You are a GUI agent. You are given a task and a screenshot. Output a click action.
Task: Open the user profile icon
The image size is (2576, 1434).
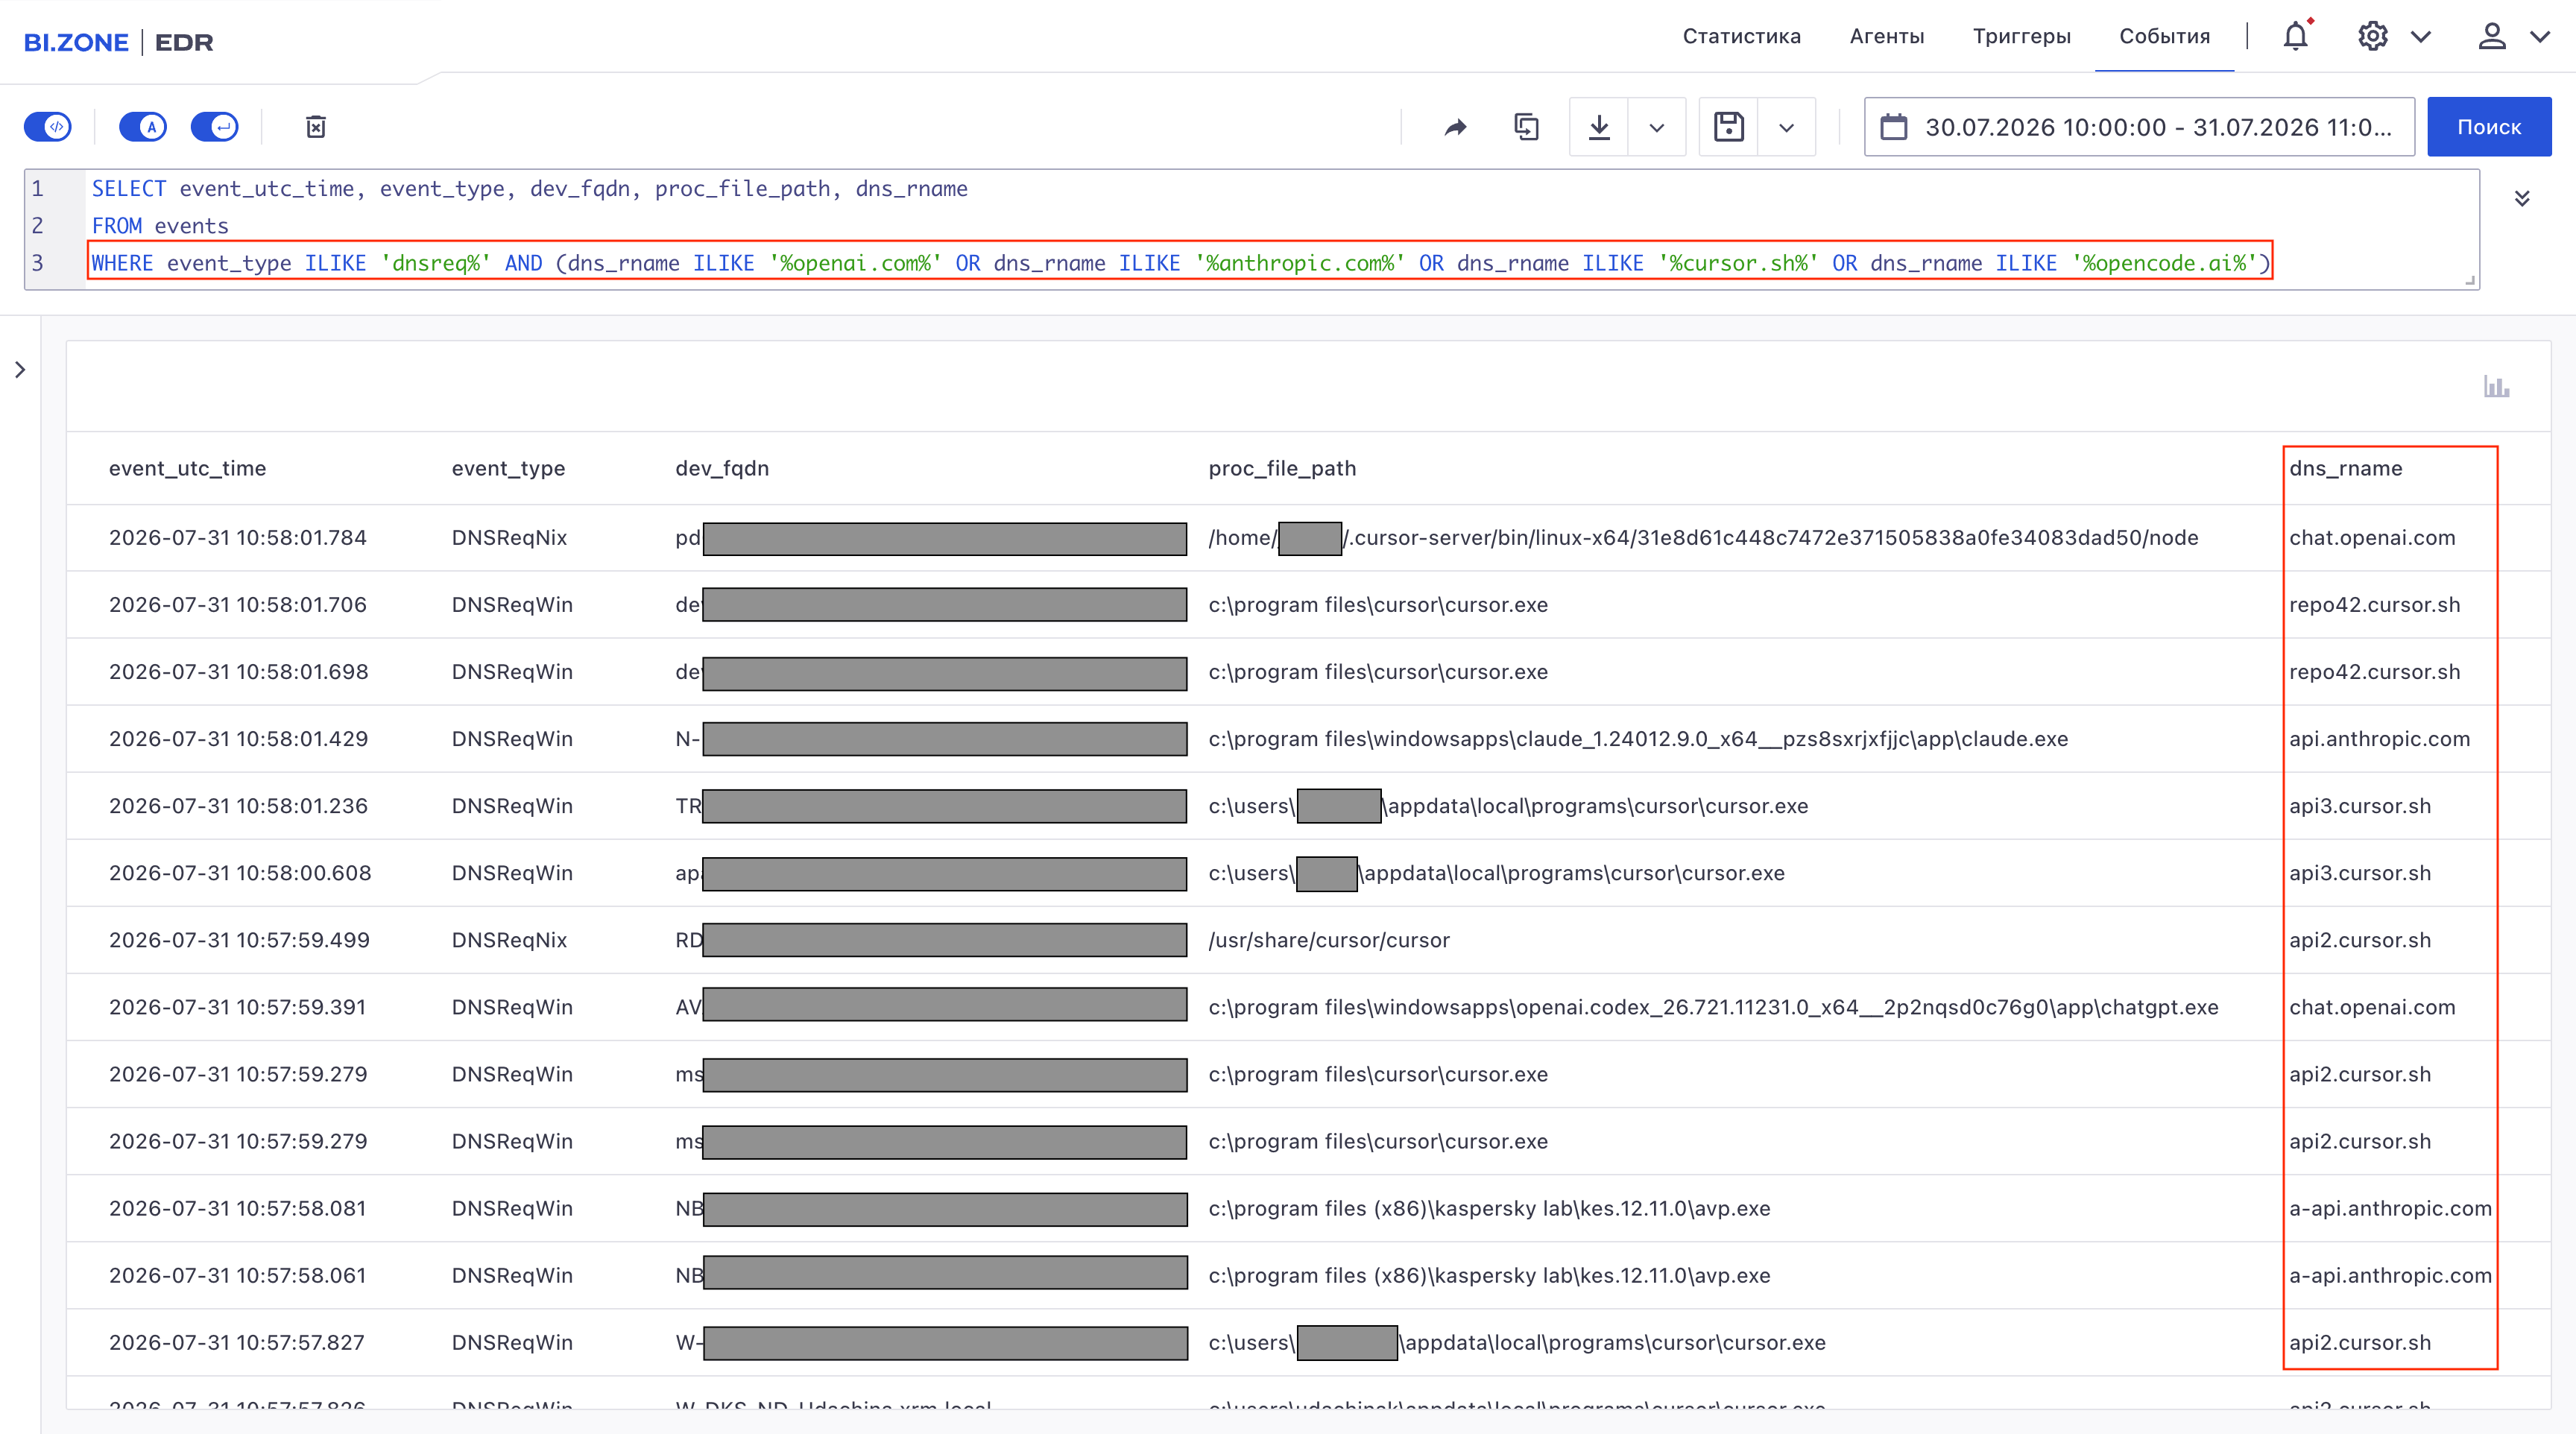2492,37
